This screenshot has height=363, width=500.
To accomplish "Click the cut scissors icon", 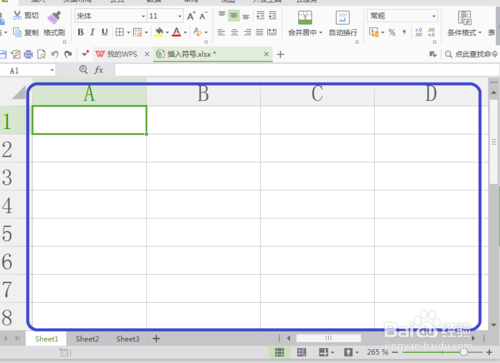I will [17, 15].
